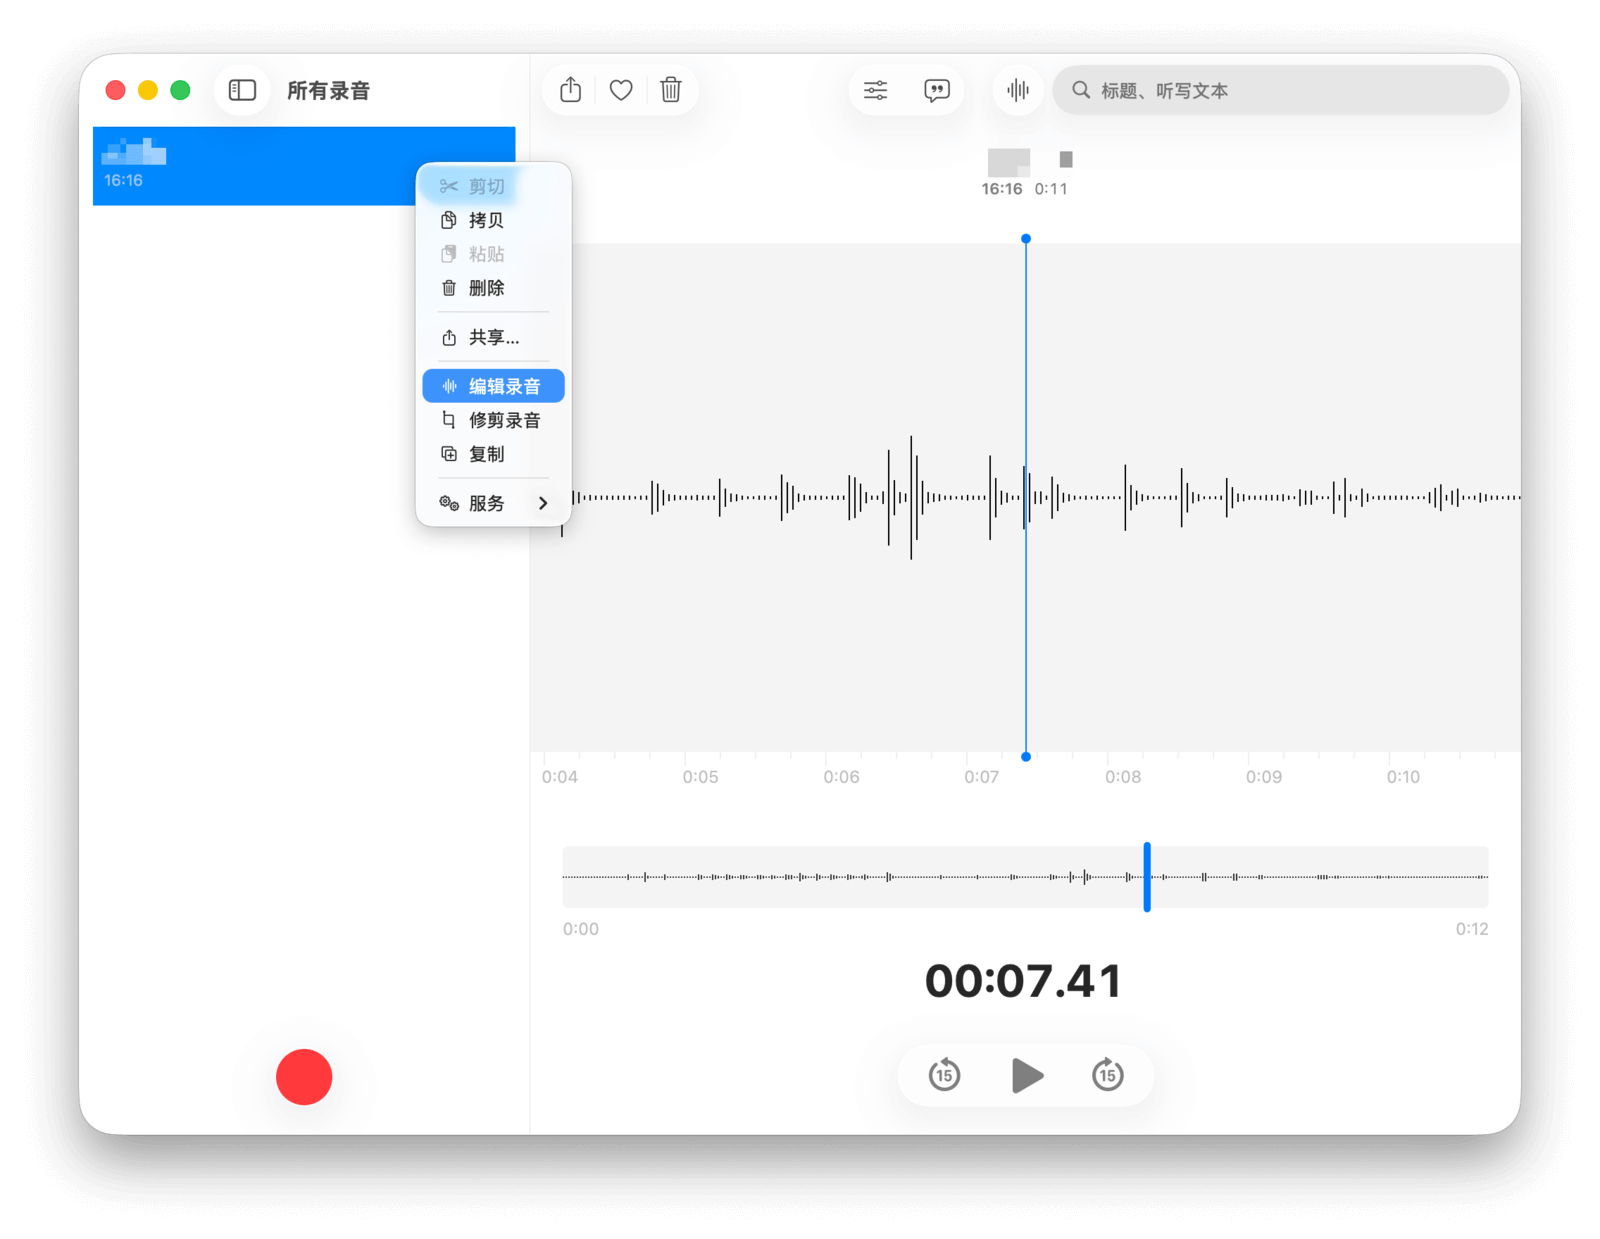
Task: Open the playback settings sliders icon
Action: (x=875, y=90)
